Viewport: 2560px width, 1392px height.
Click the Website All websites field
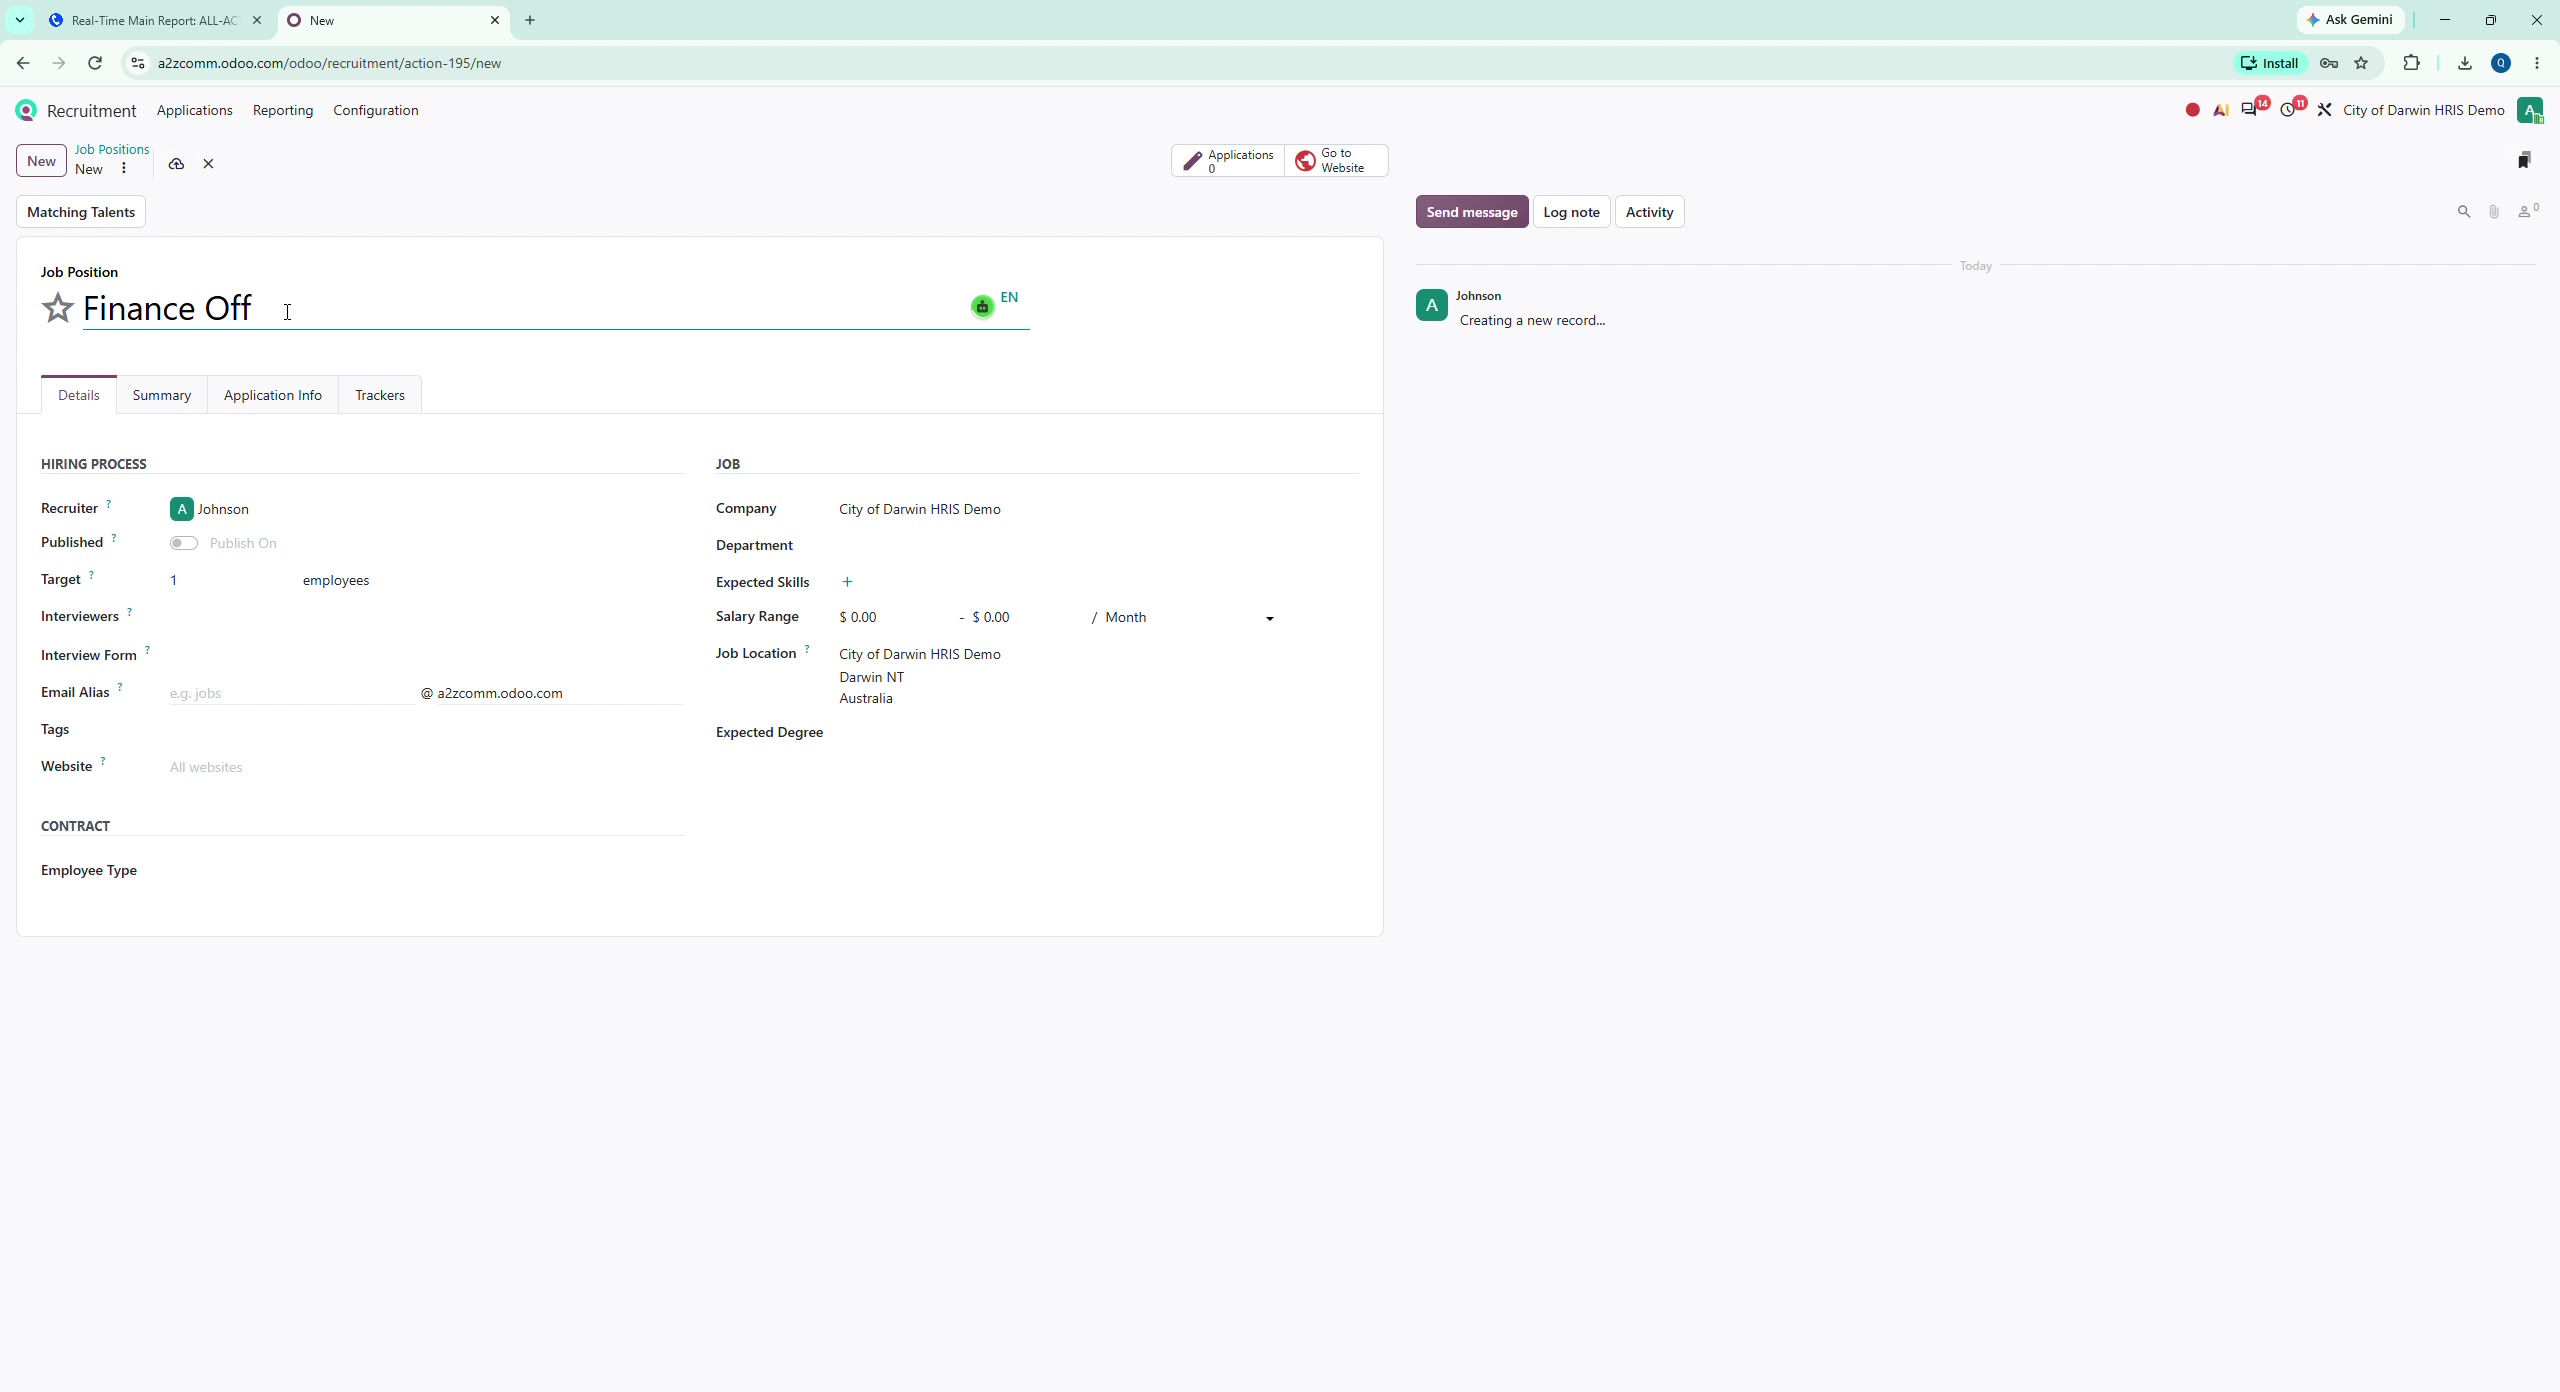pos(426,767)
